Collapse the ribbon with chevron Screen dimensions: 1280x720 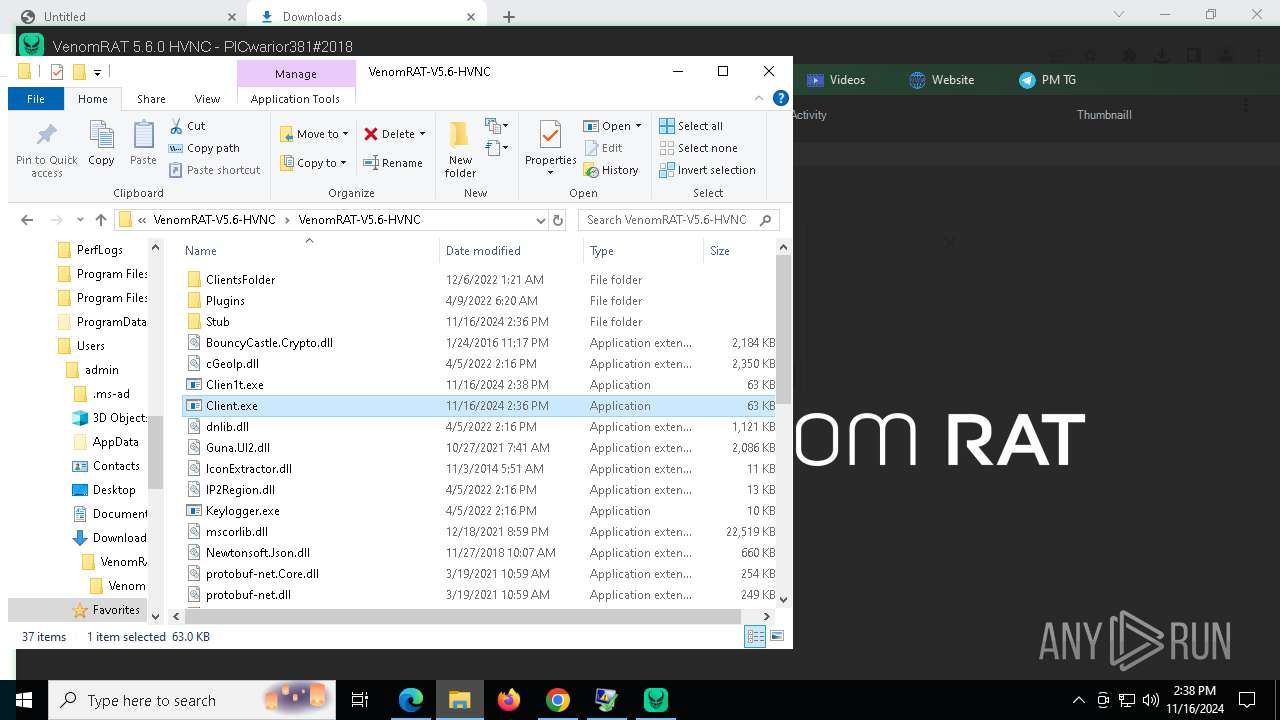tap(759, 98)
